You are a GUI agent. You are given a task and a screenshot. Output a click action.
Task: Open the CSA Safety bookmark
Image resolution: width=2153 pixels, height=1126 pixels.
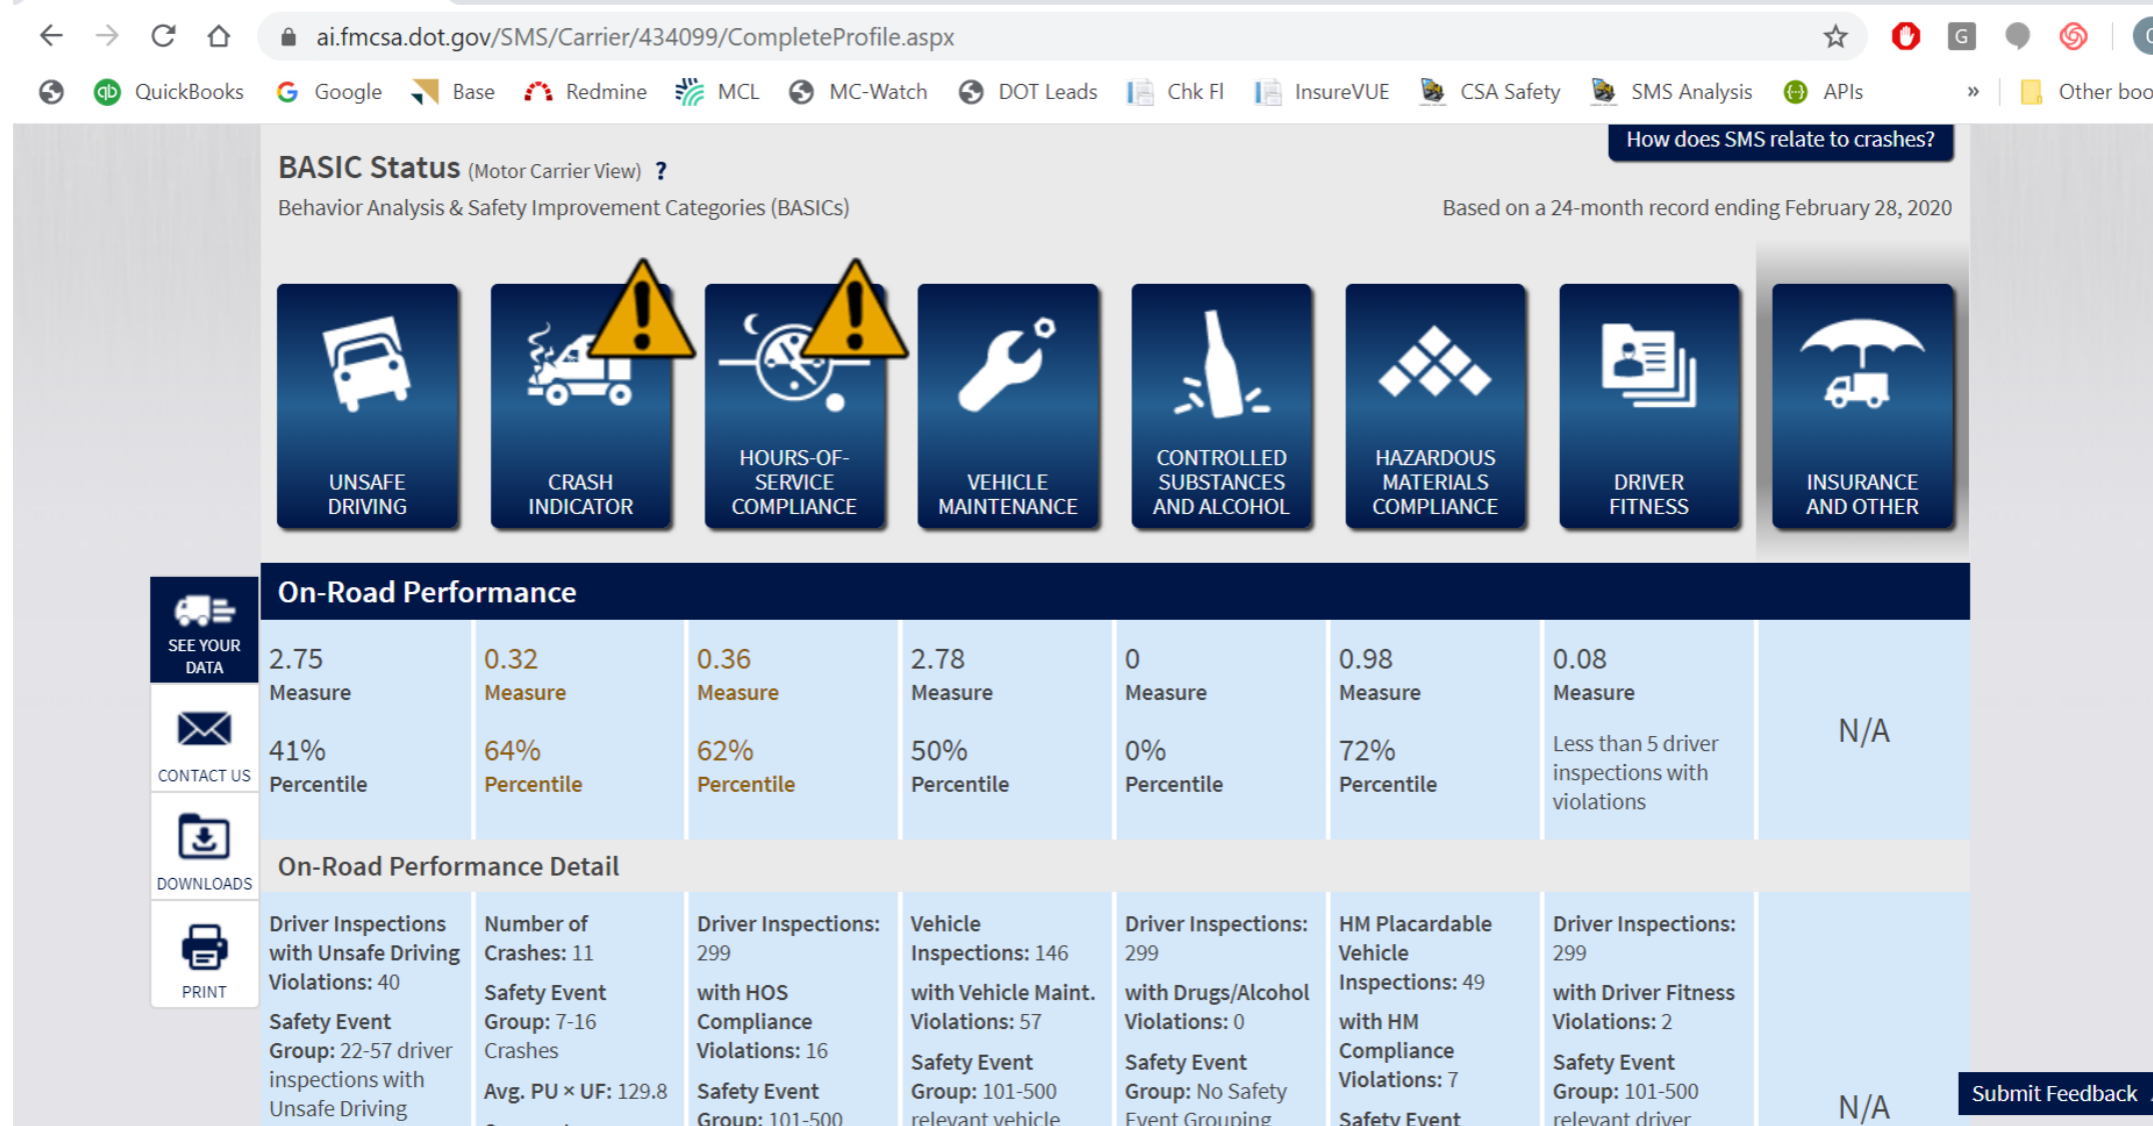click(x=1490, y=92)
